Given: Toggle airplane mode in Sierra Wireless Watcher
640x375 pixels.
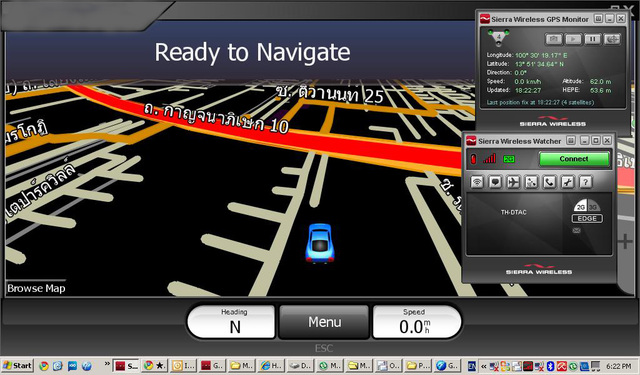Looking at the screenshot, I should [x=513, y=182].
